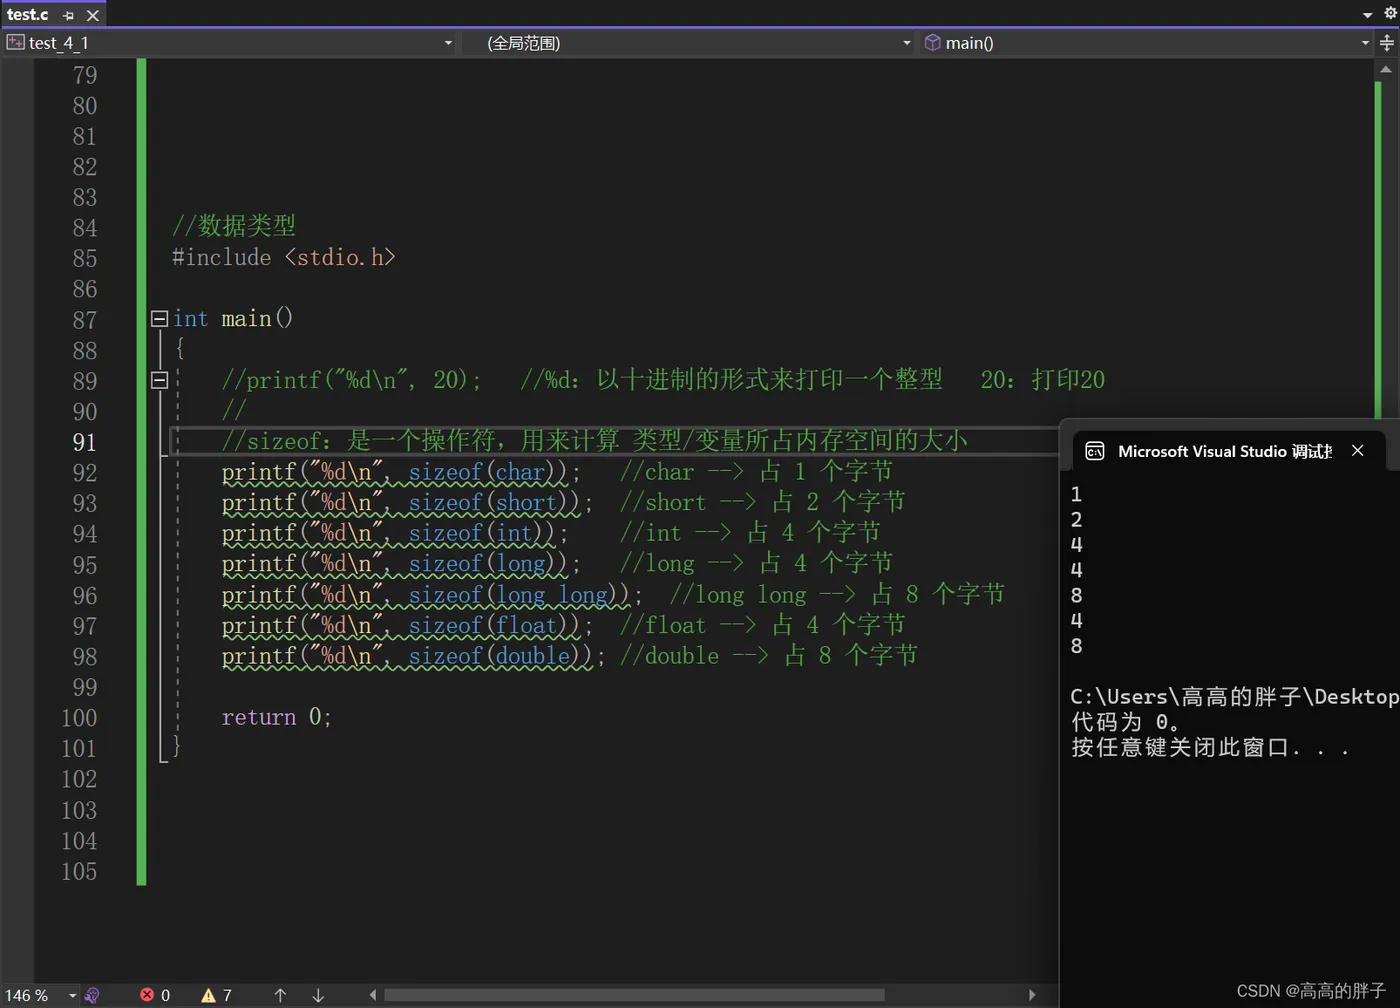Click sizeof(float) on line 97

click(x=494, y=626)
